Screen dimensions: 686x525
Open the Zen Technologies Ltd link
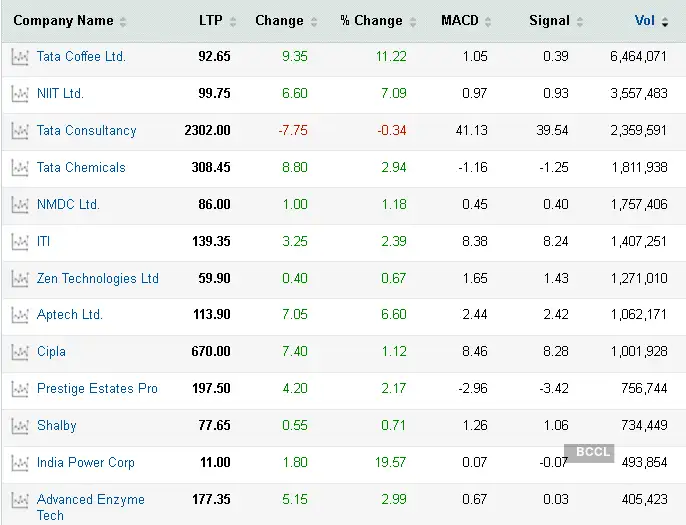pos(98,279)
